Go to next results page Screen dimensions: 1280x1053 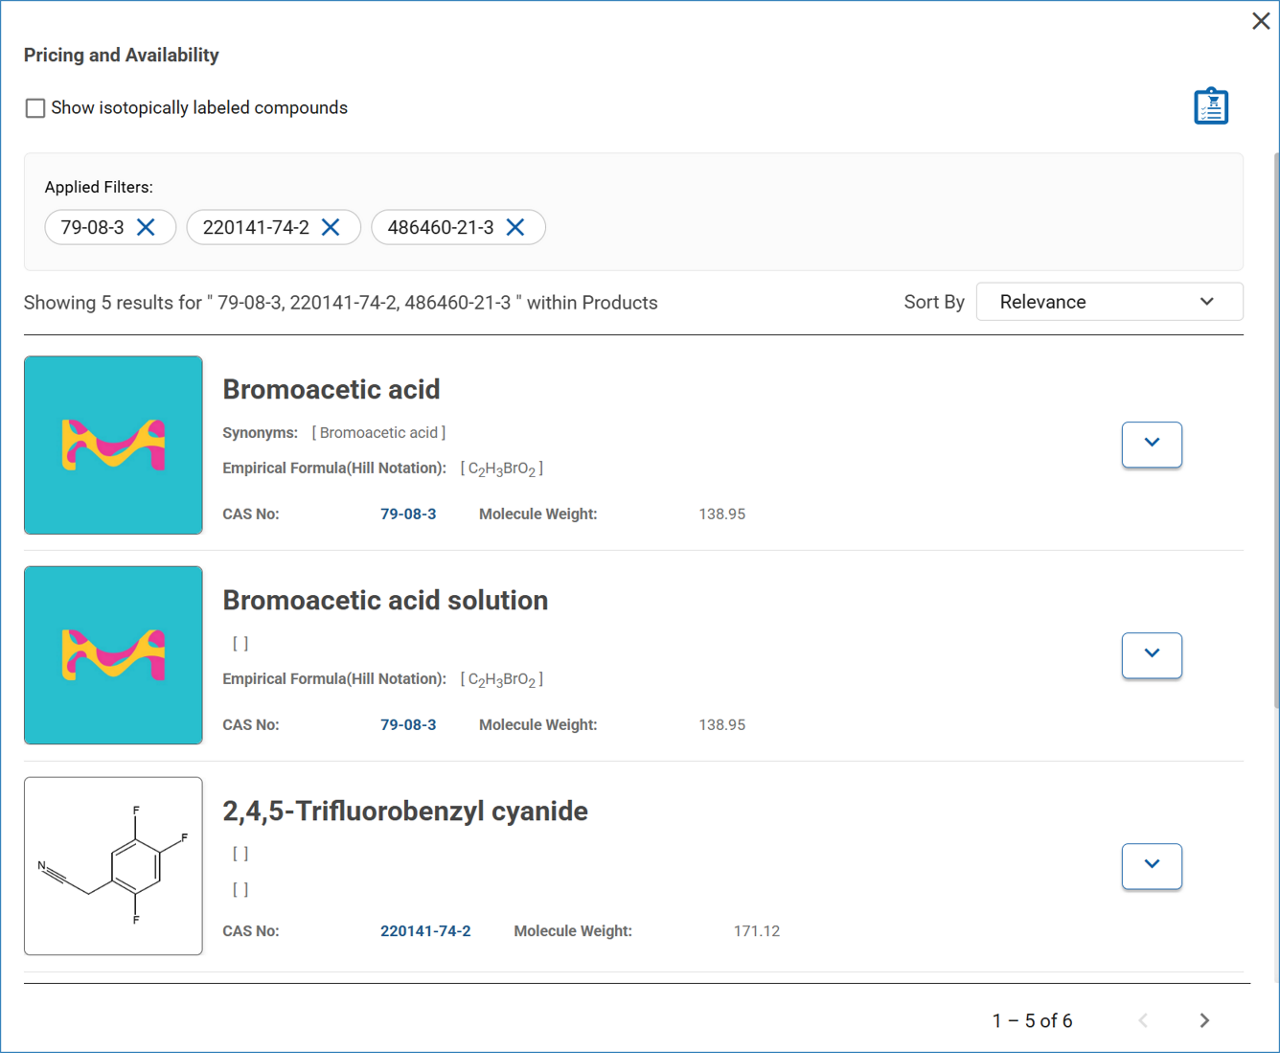point(1204,1020)
